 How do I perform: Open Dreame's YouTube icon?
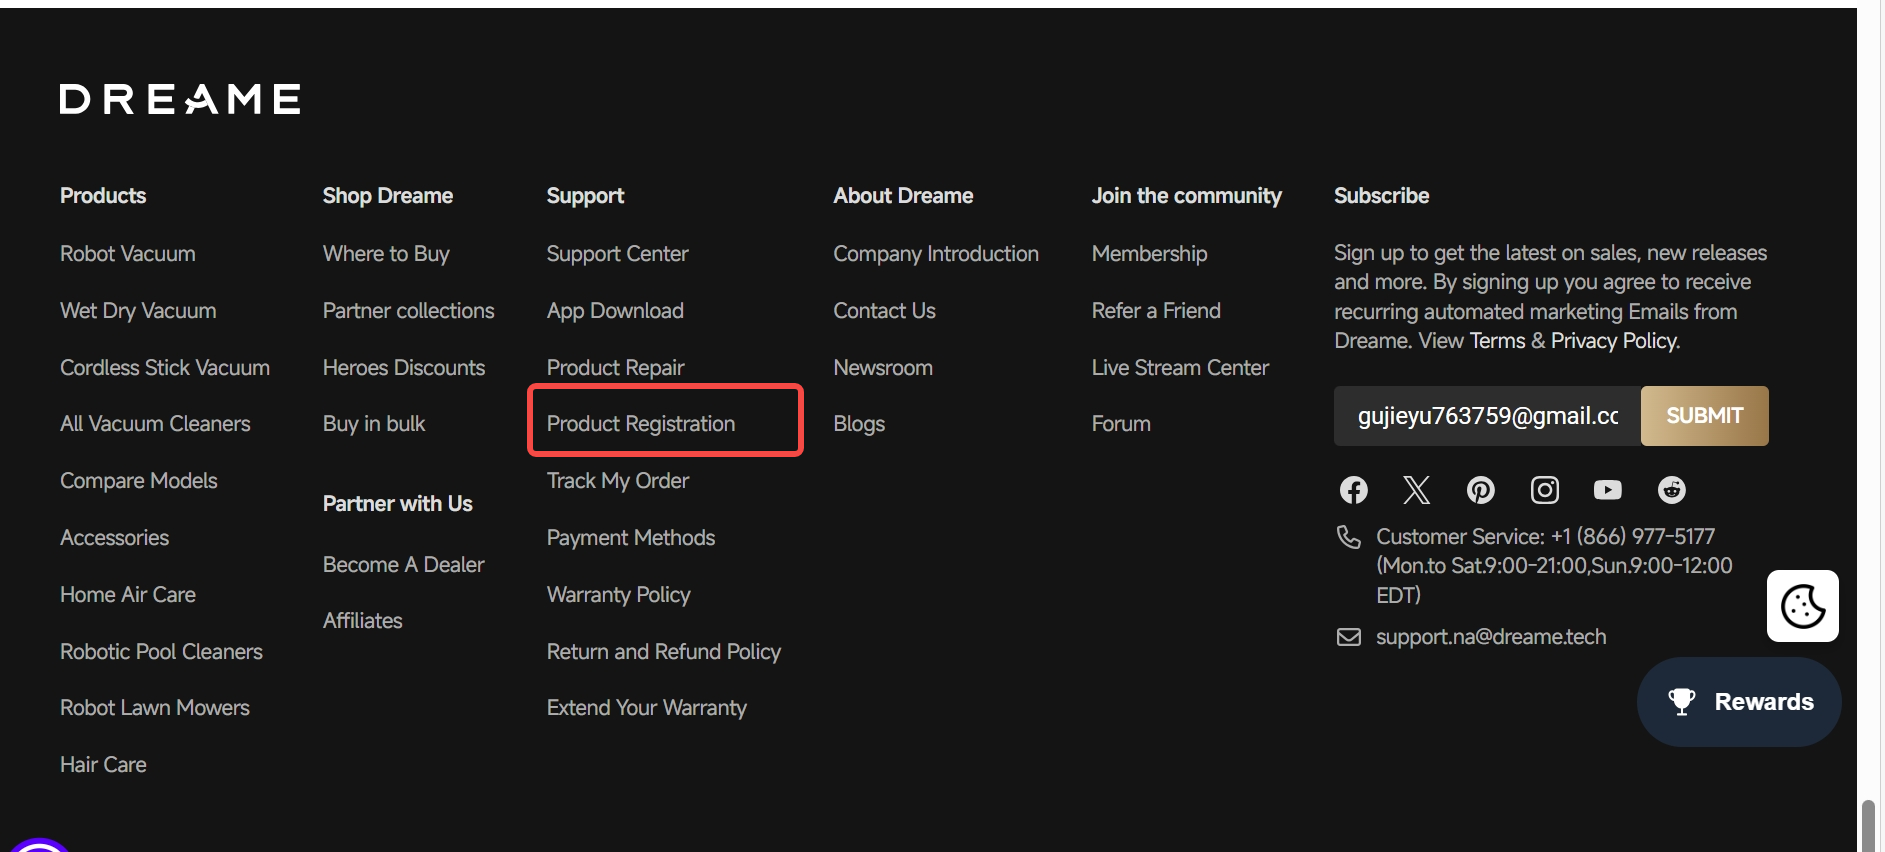pos(1607,490)
